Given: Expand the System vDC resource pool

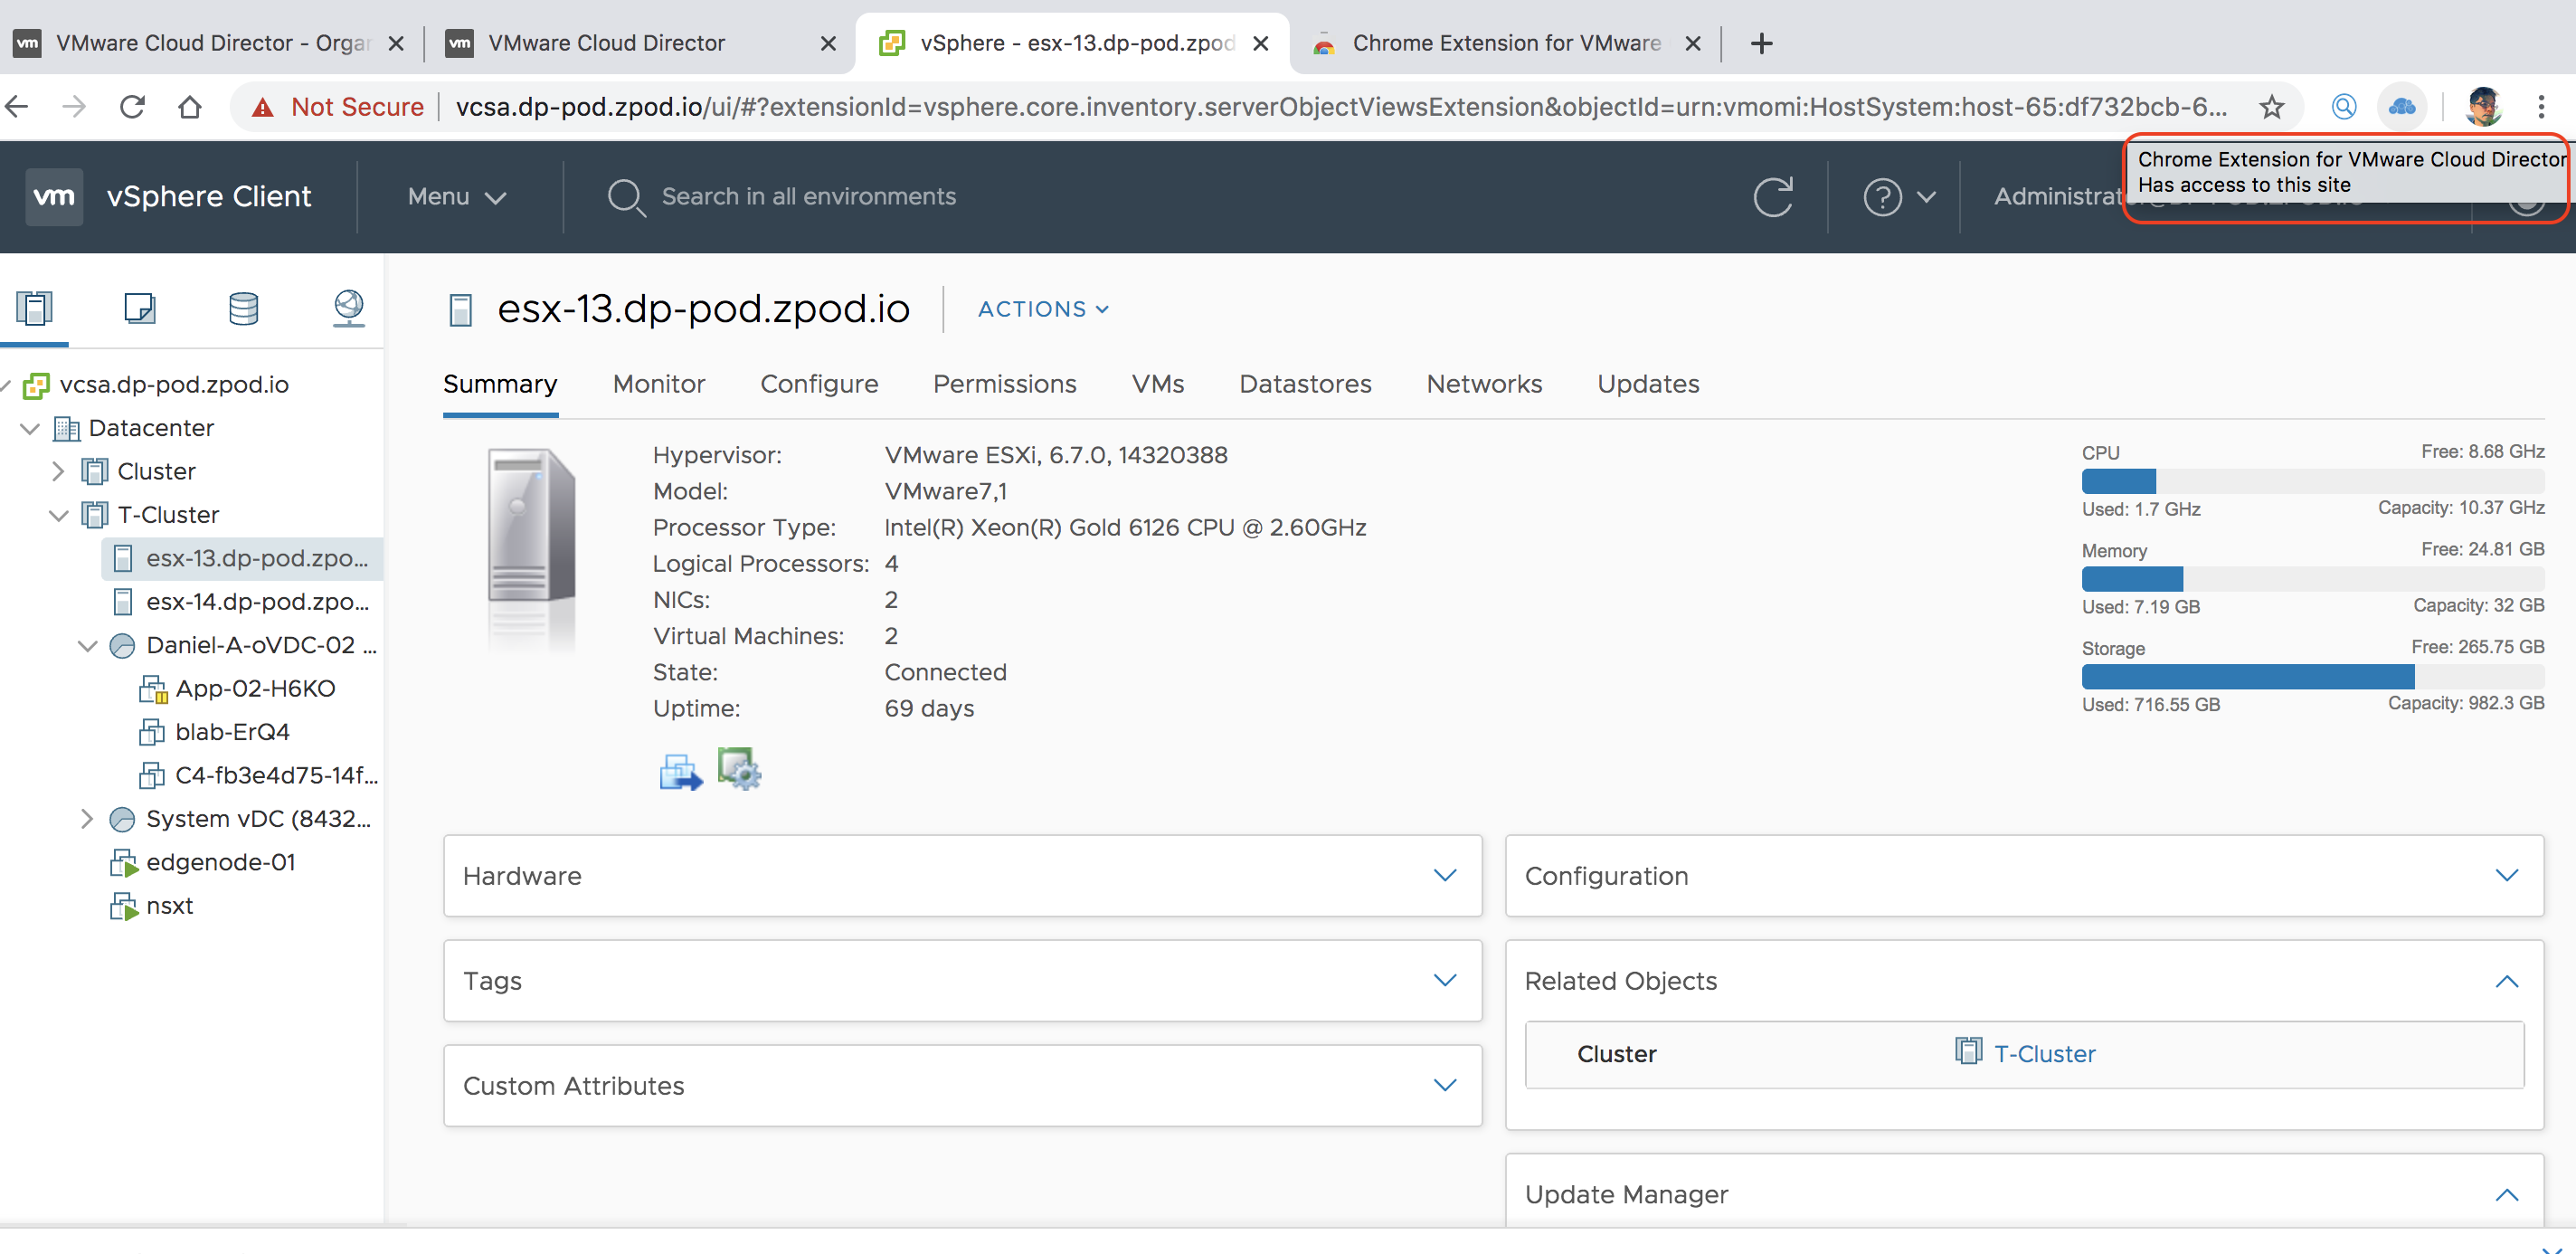Looking at the screenshot, I should click(x=87, y=819).
